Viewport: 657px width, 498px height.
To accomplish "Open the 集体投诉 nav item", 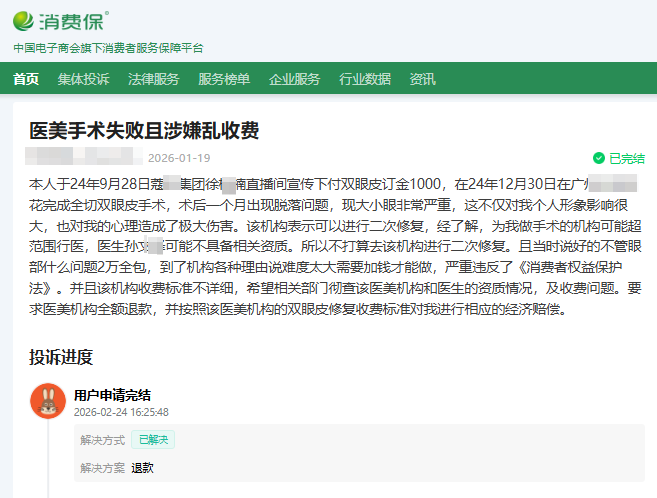I will point(83,80).
